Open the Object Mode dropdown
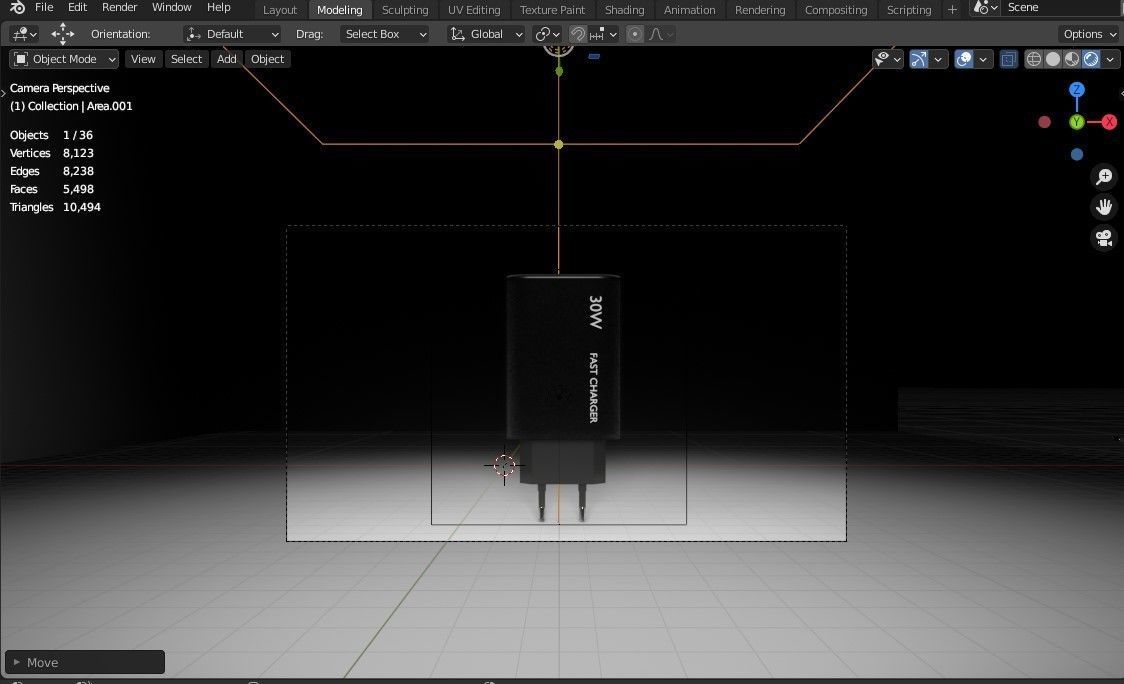 [63, 58]
